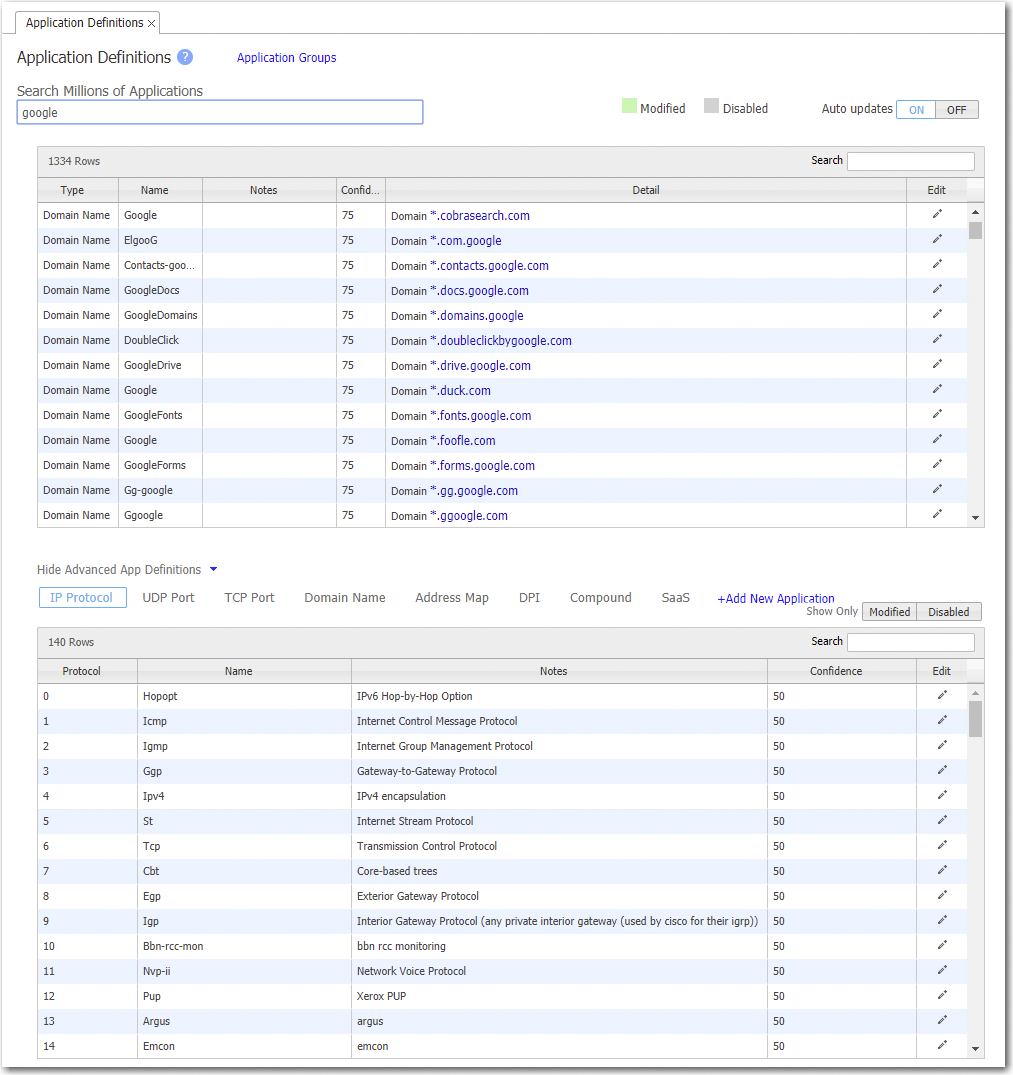The image size is (1013, 1075).
Task: Focus the top table Search box
Action: click(x=910, y=161)
